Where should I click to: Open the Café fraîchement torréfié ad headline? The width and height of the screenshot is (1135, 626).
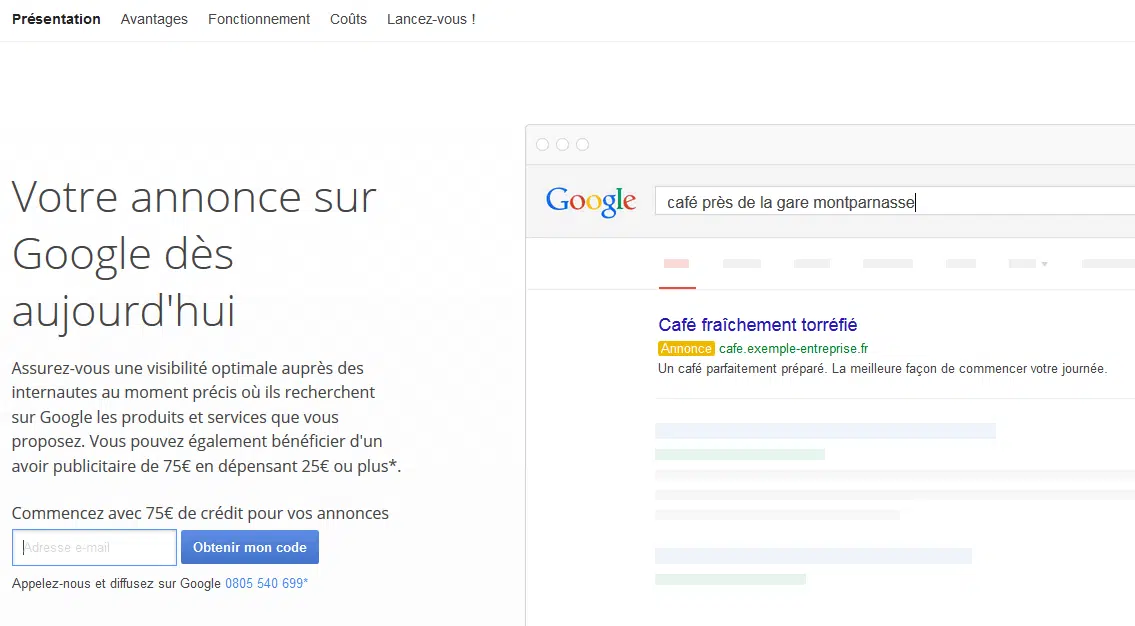click(x=757, y=325)
